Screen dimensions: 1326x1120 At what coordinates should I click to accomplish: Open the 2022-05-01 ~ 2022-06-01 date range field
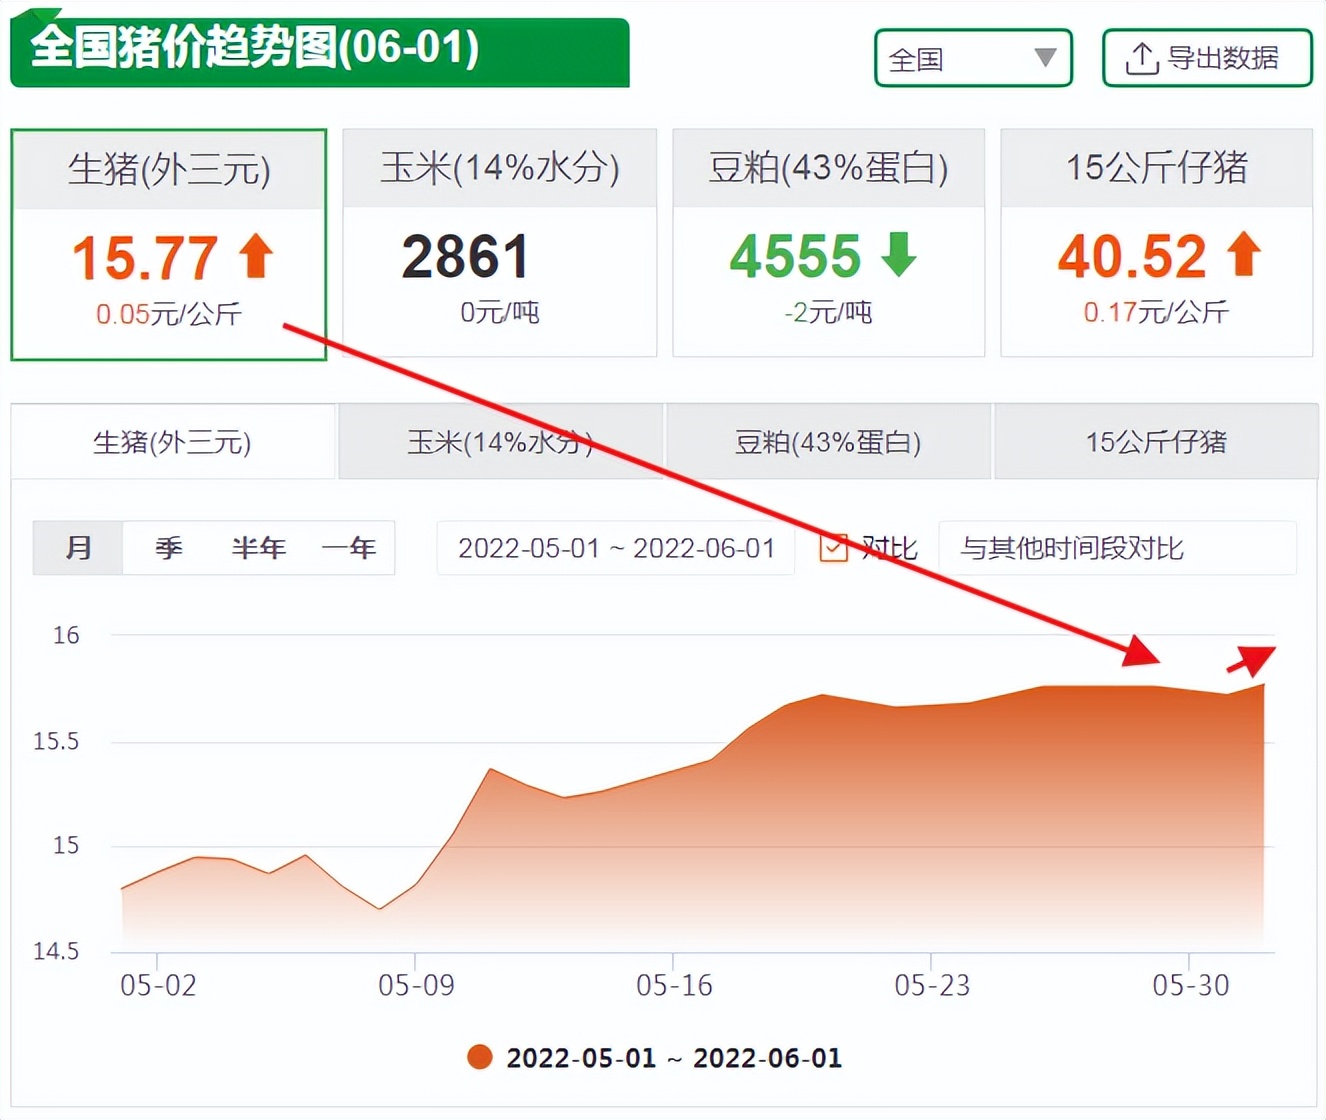616,548
